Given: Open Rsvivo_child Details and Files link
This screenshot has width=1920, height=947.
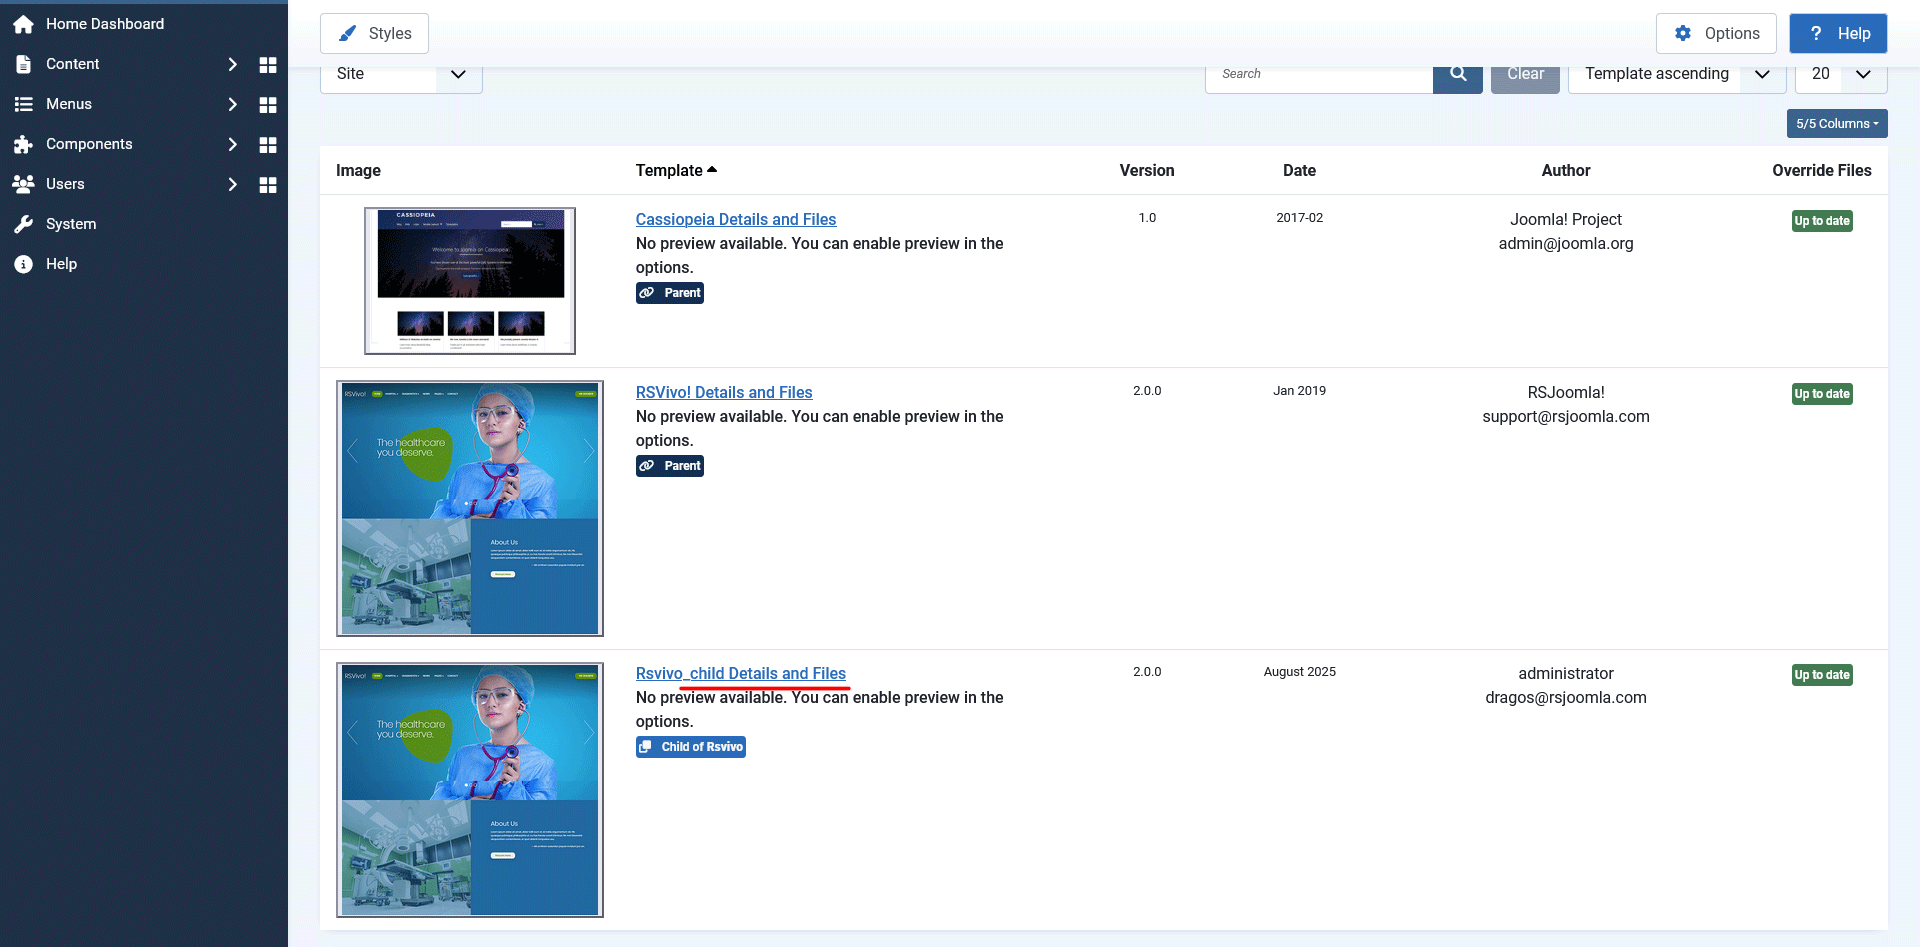Looking at the screenshot, I should [x=740, y=674].
